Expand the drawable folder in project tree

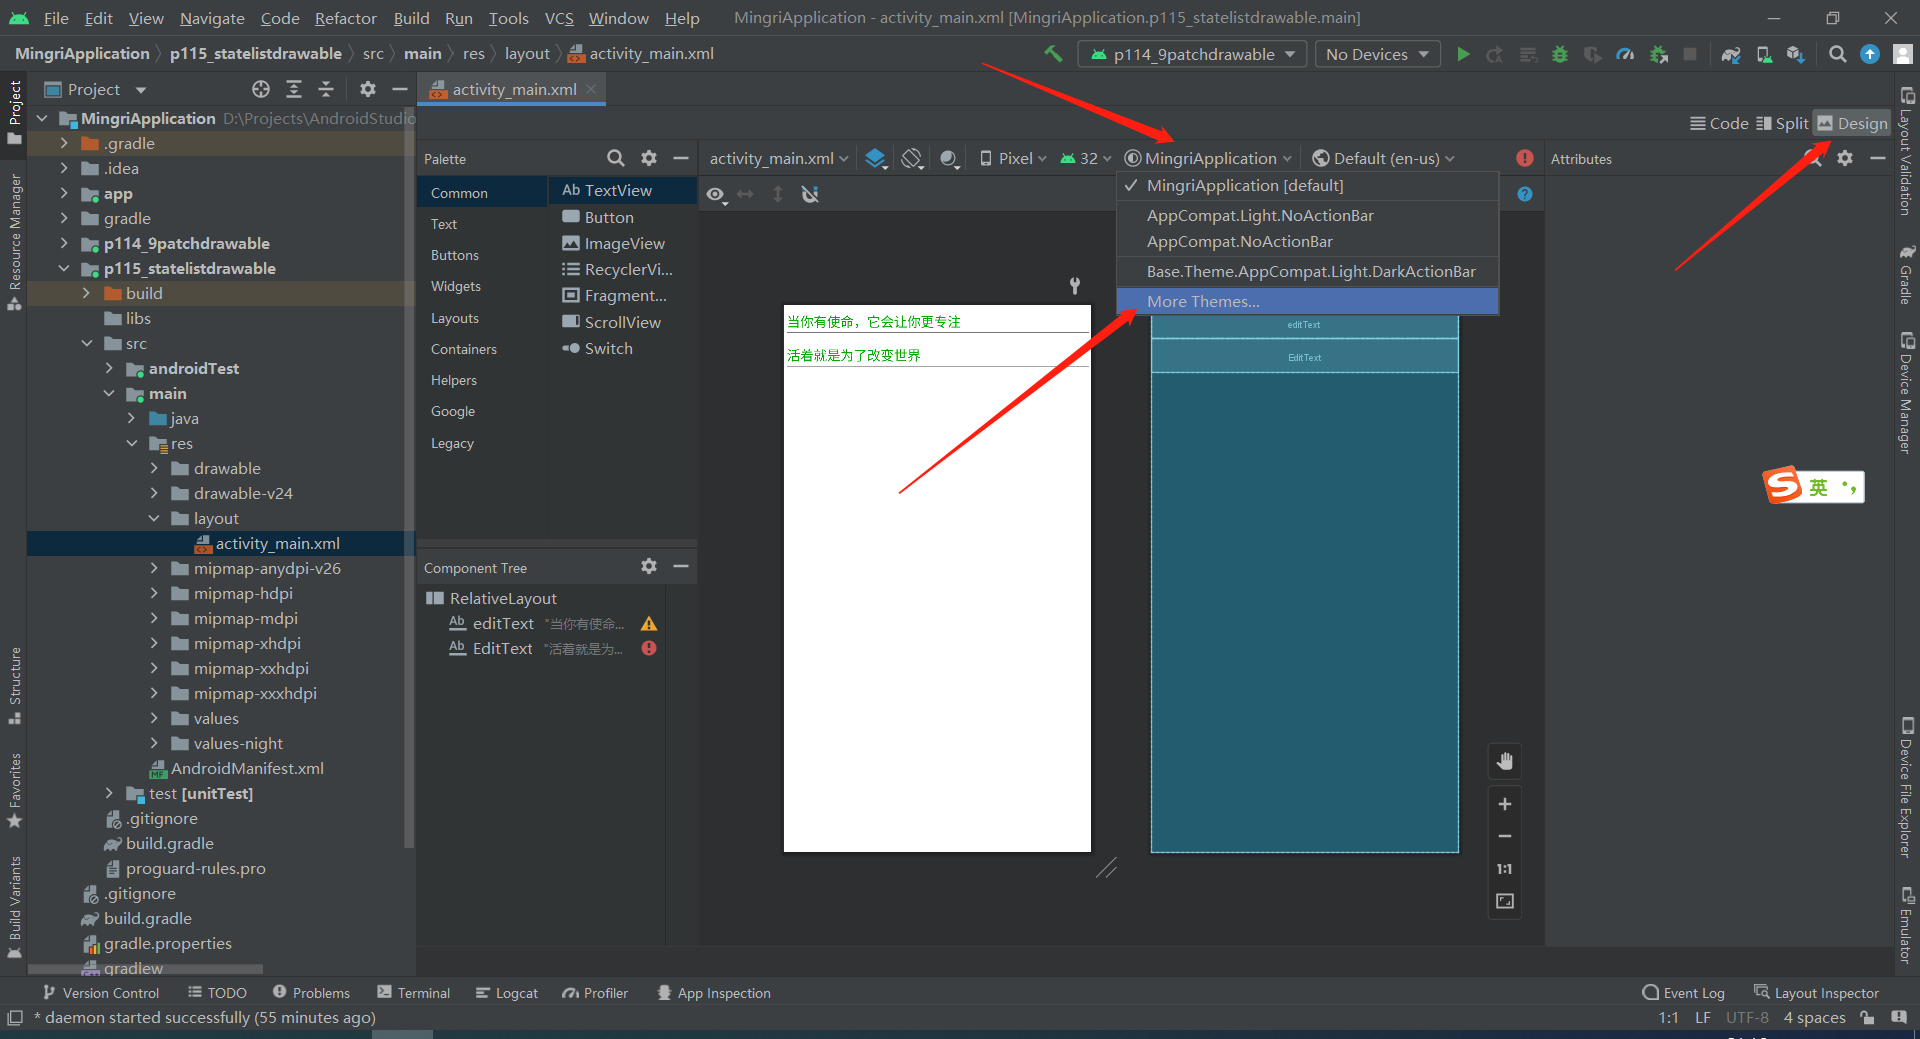(154, 468)
